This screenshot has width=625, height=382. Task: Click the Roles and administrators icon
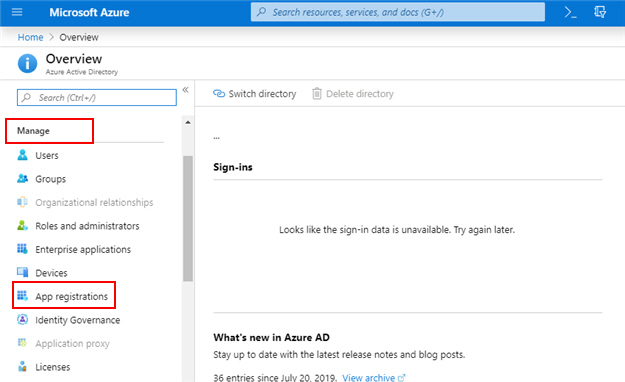23,225
